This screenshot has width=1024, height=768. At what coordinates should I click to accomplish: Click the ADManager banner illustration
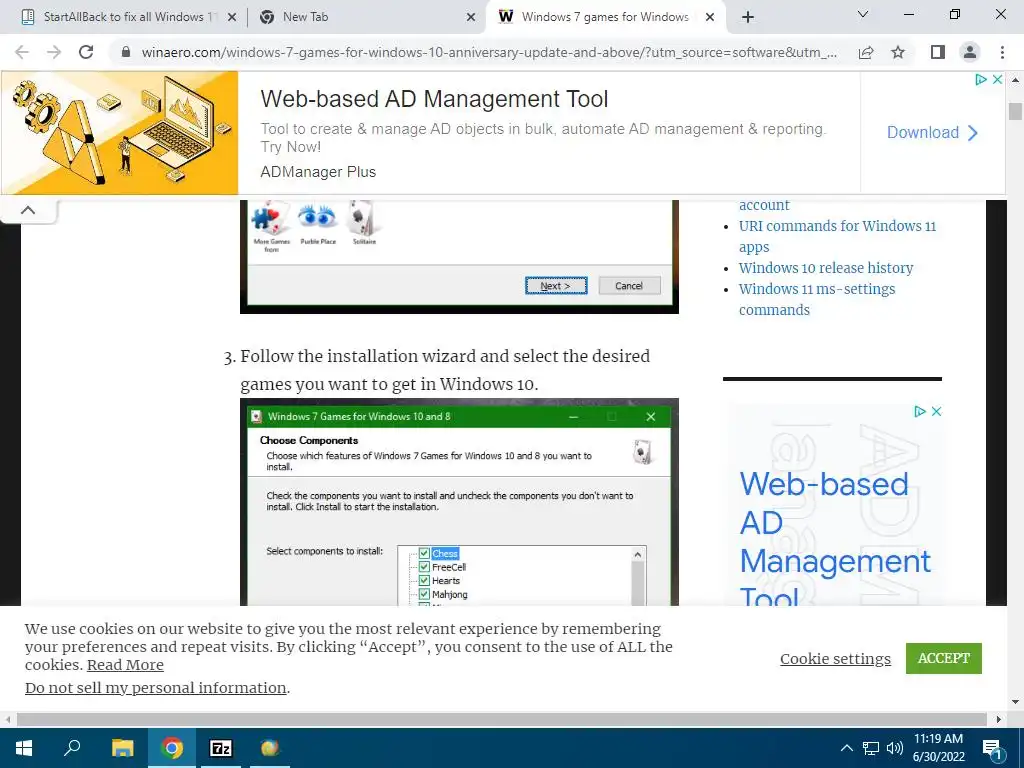[120, 133]
